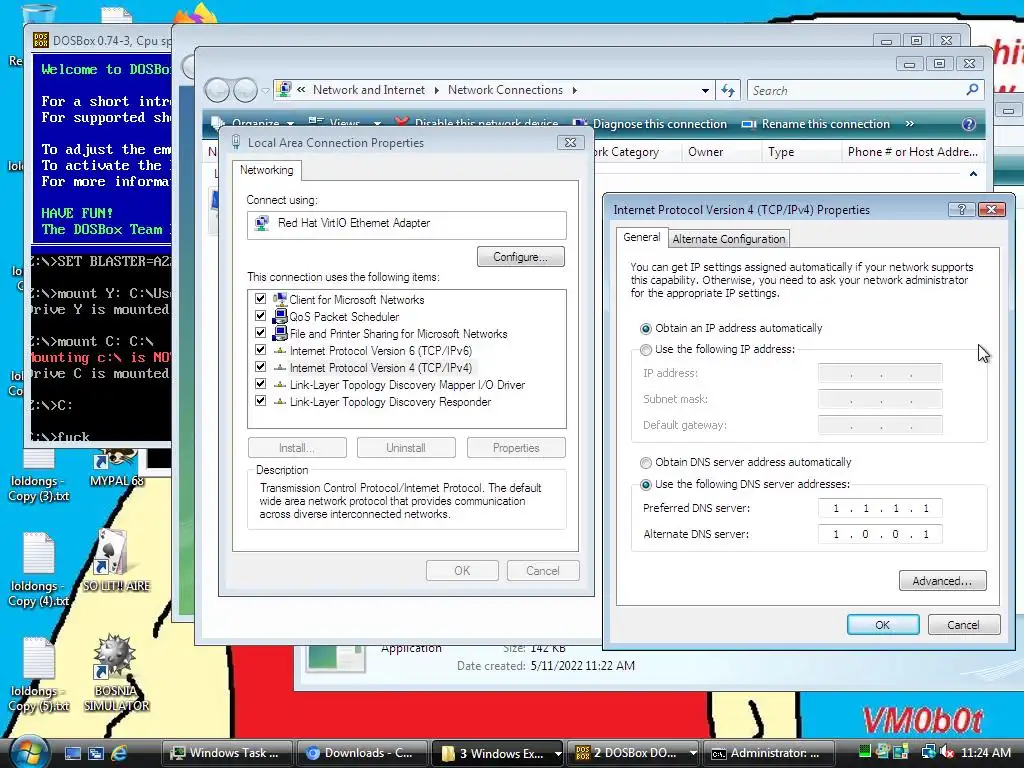Screen dimensions: 1024x768
Task: Select loldongs - Copy (4).txt file icon
Action: [x=39, y=569]
